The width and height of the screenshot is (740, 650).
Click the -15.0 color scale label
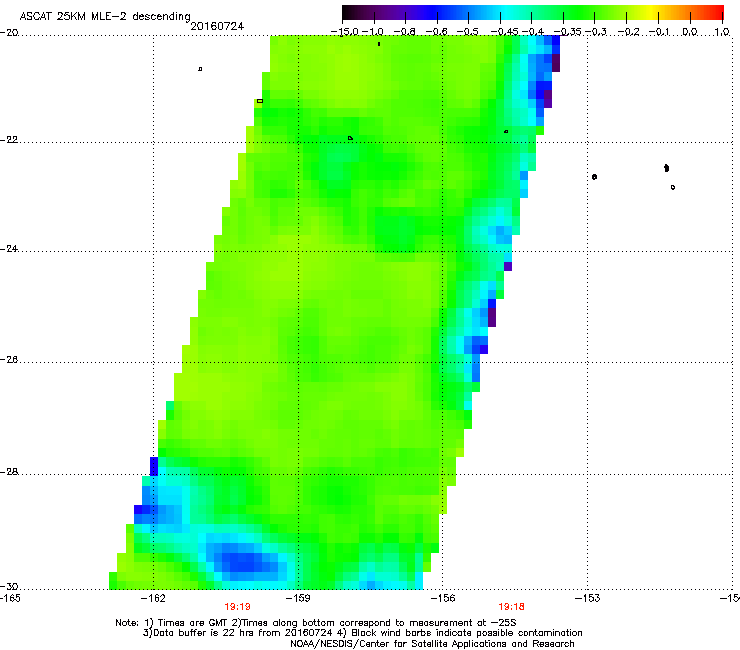(345, 32)
